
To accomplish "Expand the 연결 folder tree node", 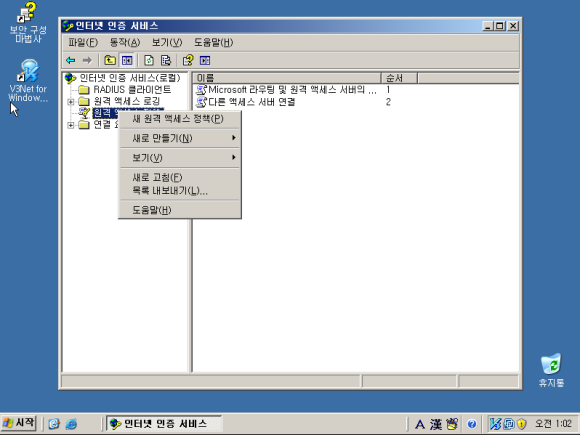I will click(70, 125).
